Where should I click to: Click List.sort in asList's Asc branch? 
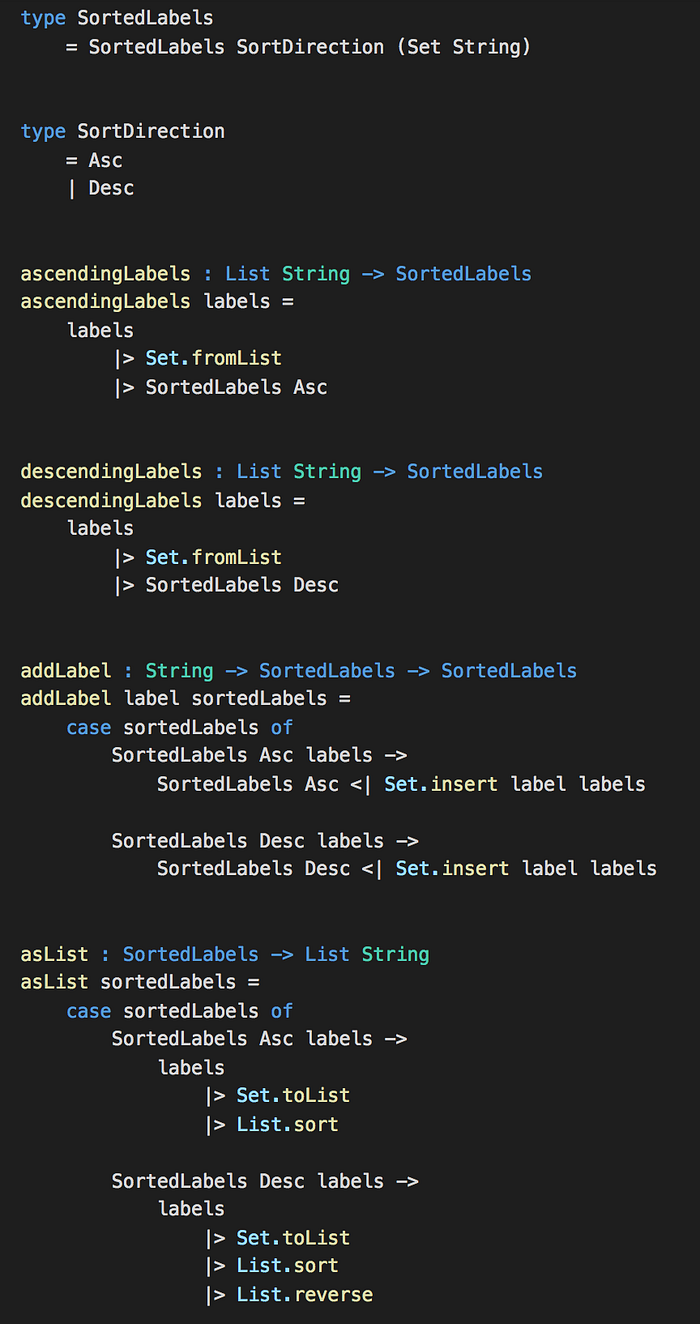pyautogui.click(x=287, y=1124)
